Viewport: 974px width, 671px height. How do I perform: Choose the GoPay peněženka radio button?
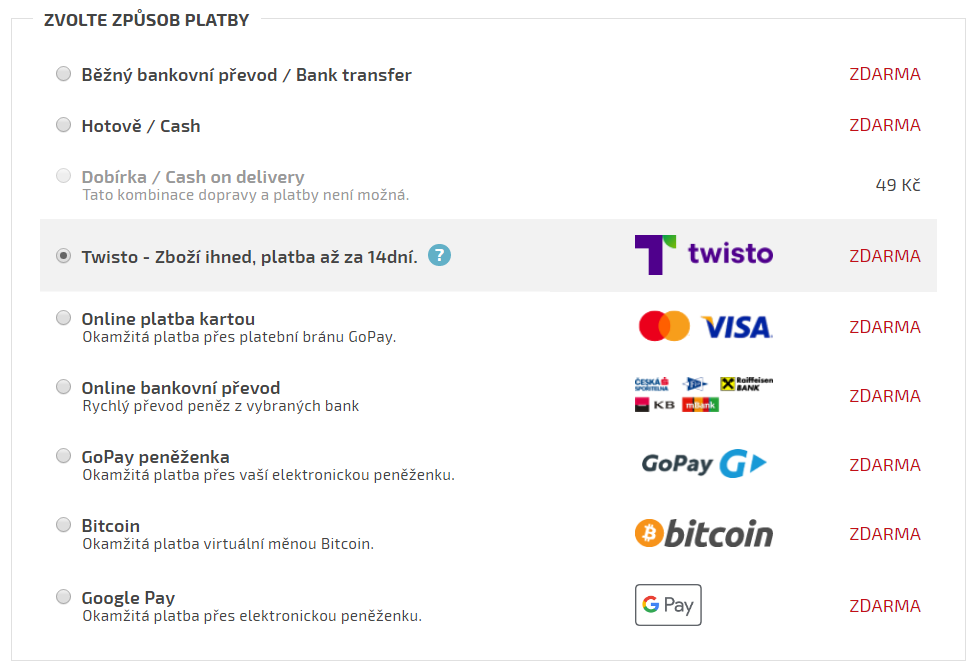tap(63, 456)
